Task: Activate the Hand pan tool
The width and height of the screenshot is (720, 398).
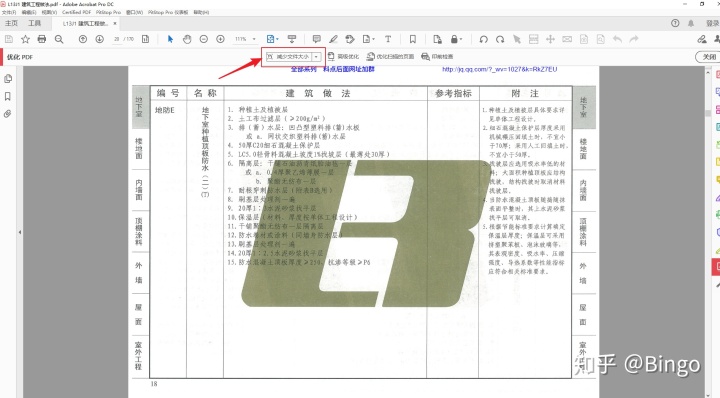Action: click(187, 39)
